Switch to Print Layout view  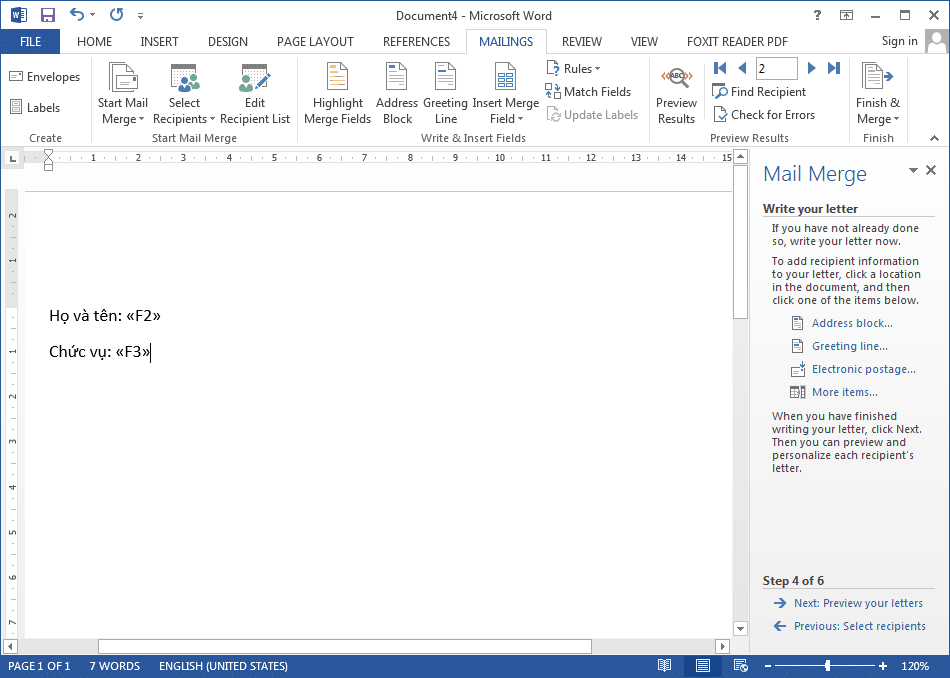coord(703,665)
